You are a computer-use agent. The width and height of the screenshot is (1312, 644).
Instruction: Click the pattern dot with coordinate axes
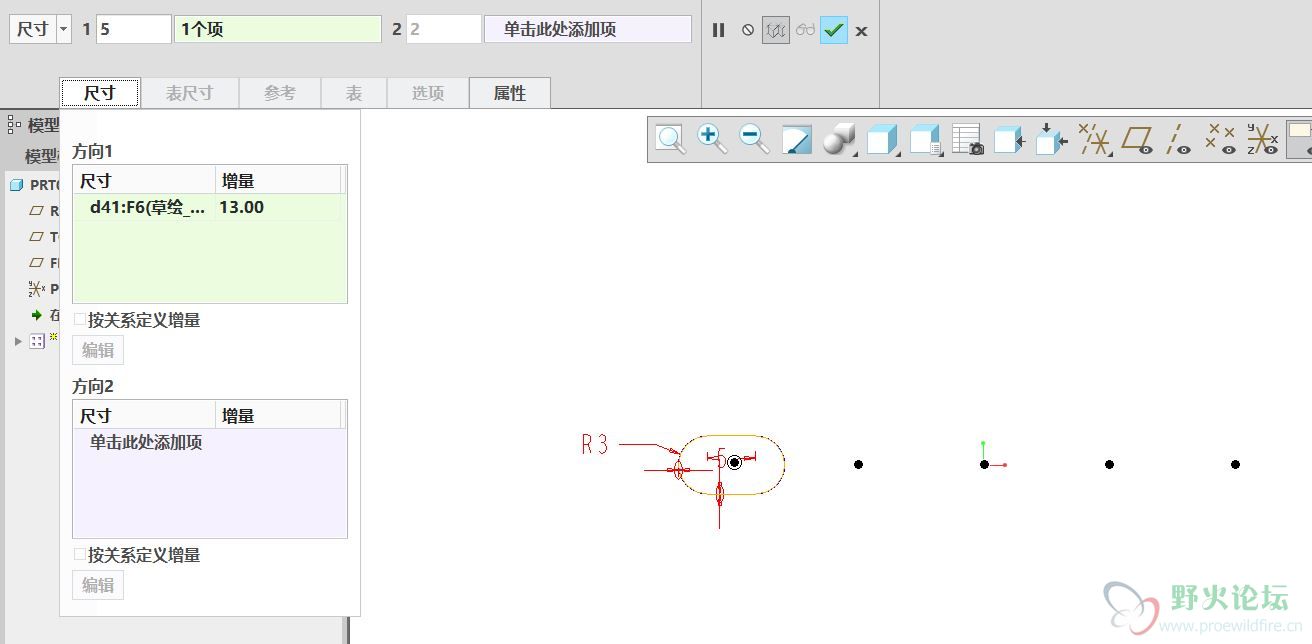[985, 464]
